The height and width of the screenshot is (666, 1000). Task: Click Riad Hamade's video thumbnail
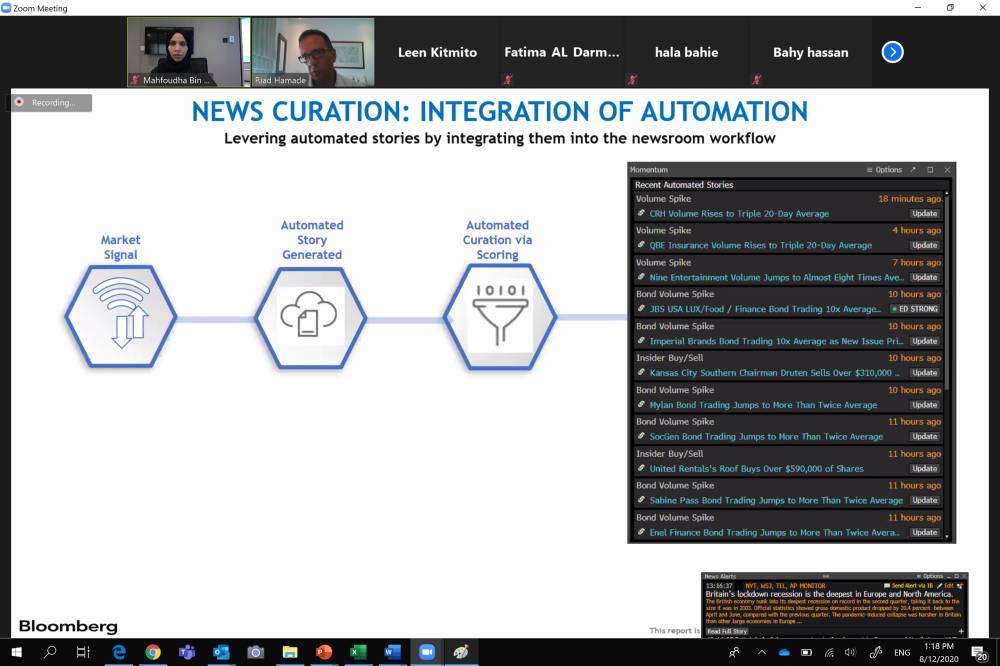point(312,52)
